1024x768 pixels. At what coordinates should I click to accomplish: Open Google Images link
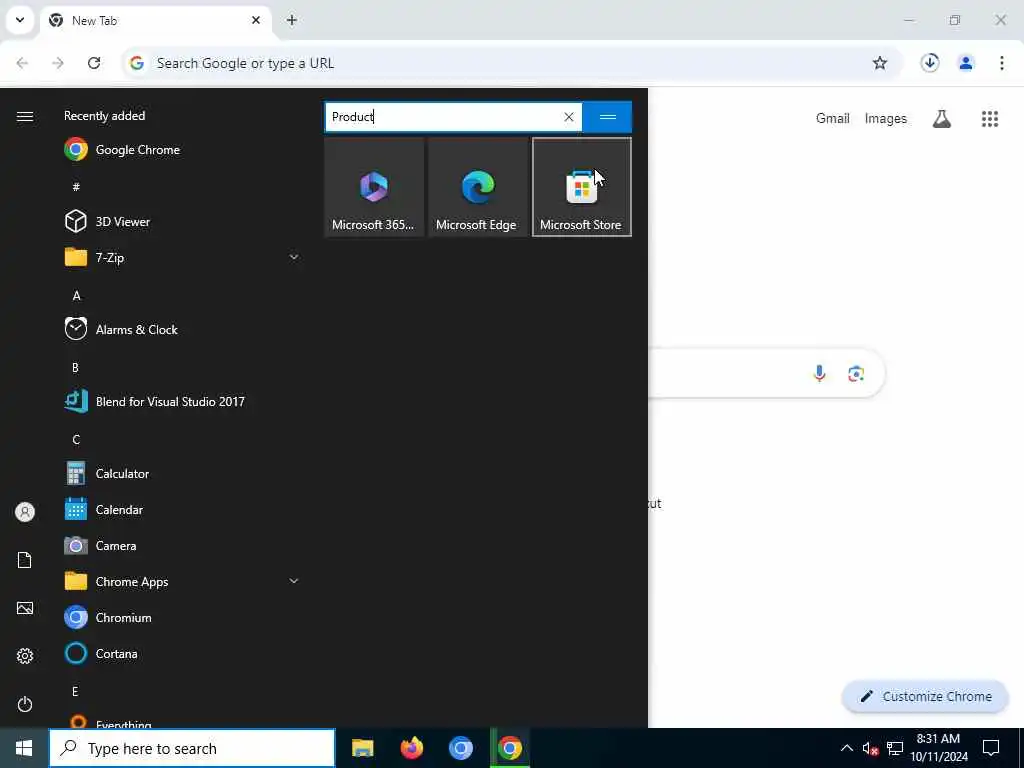coord(885,118)
